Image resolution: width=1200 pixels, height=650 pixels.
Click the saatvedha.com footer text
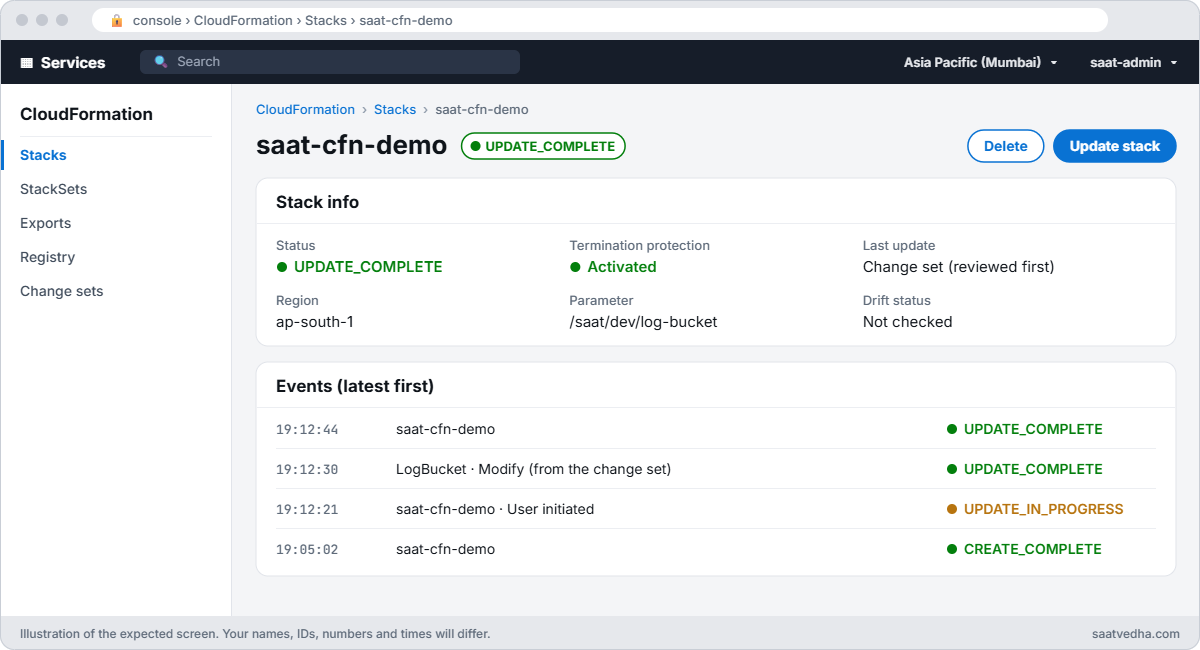[x=1137, y=634]
